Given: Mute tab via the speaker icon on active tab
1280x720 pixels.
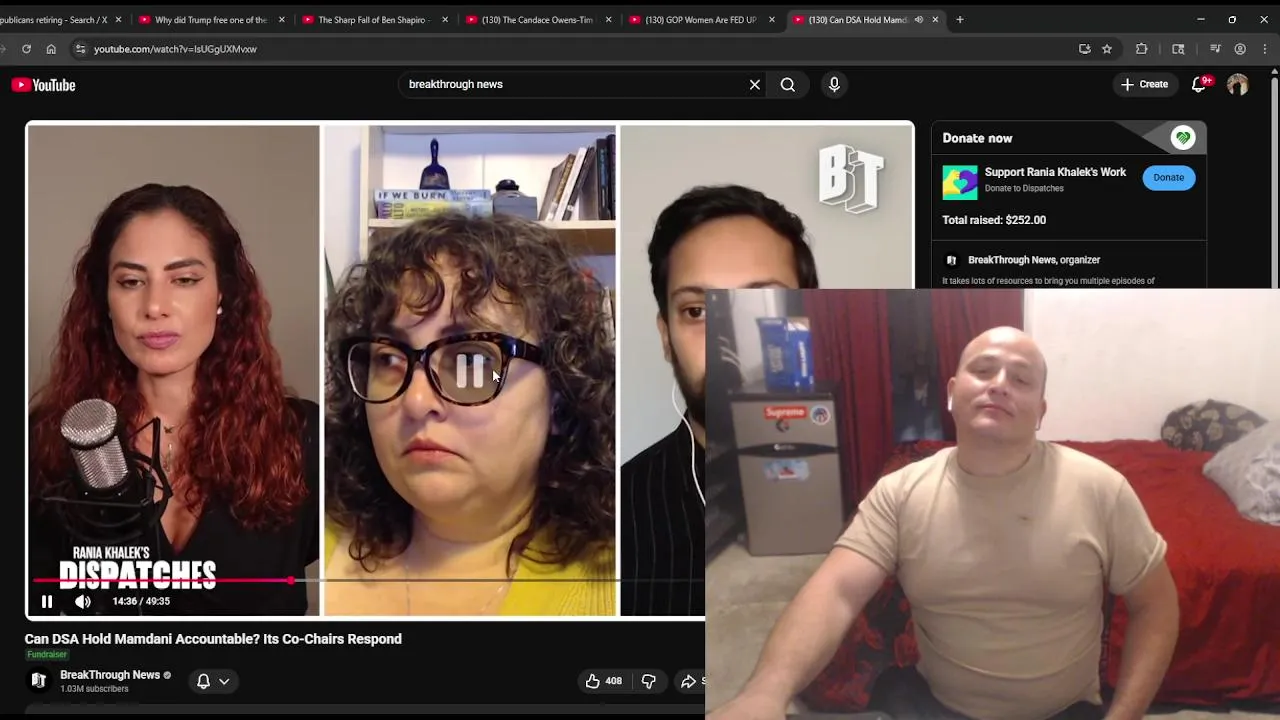Looking at the screenshot, I should pyautogui.click(x=918, y=20).
